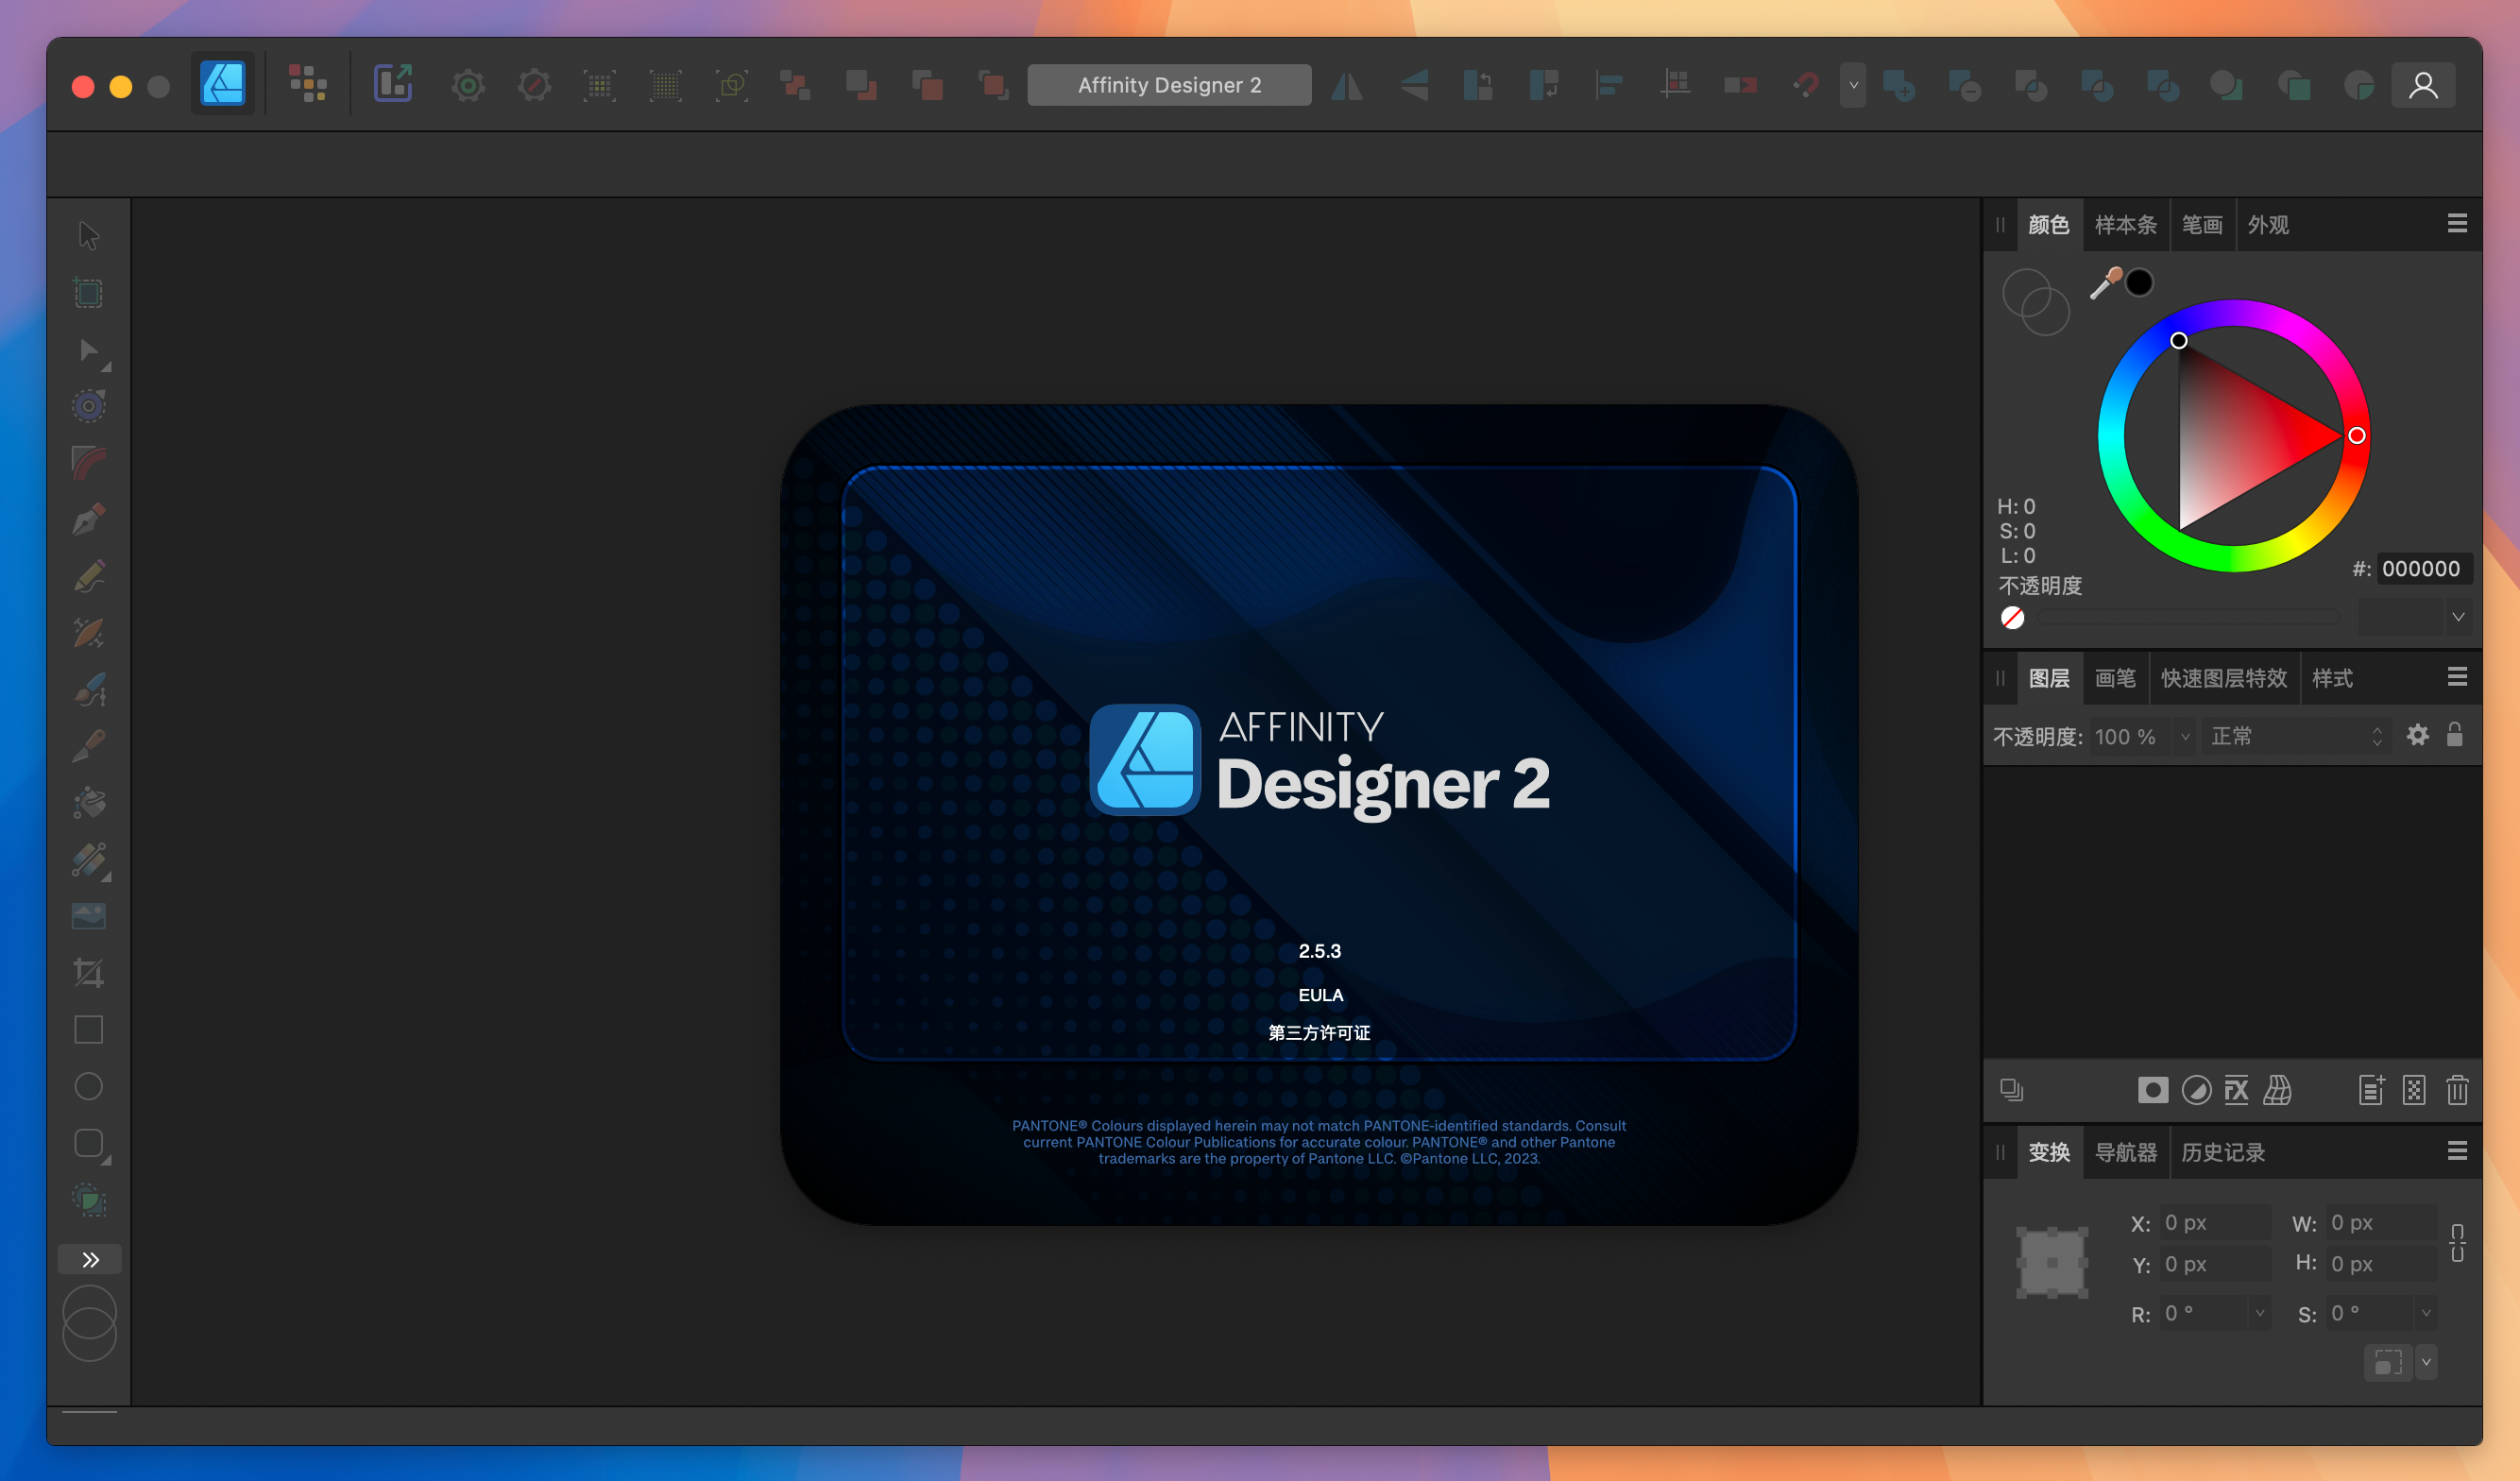The width and height of the screenshot is (2520, 1481).
Task: Switch to the 样本条 tab
Action: tap(2126, 225)
